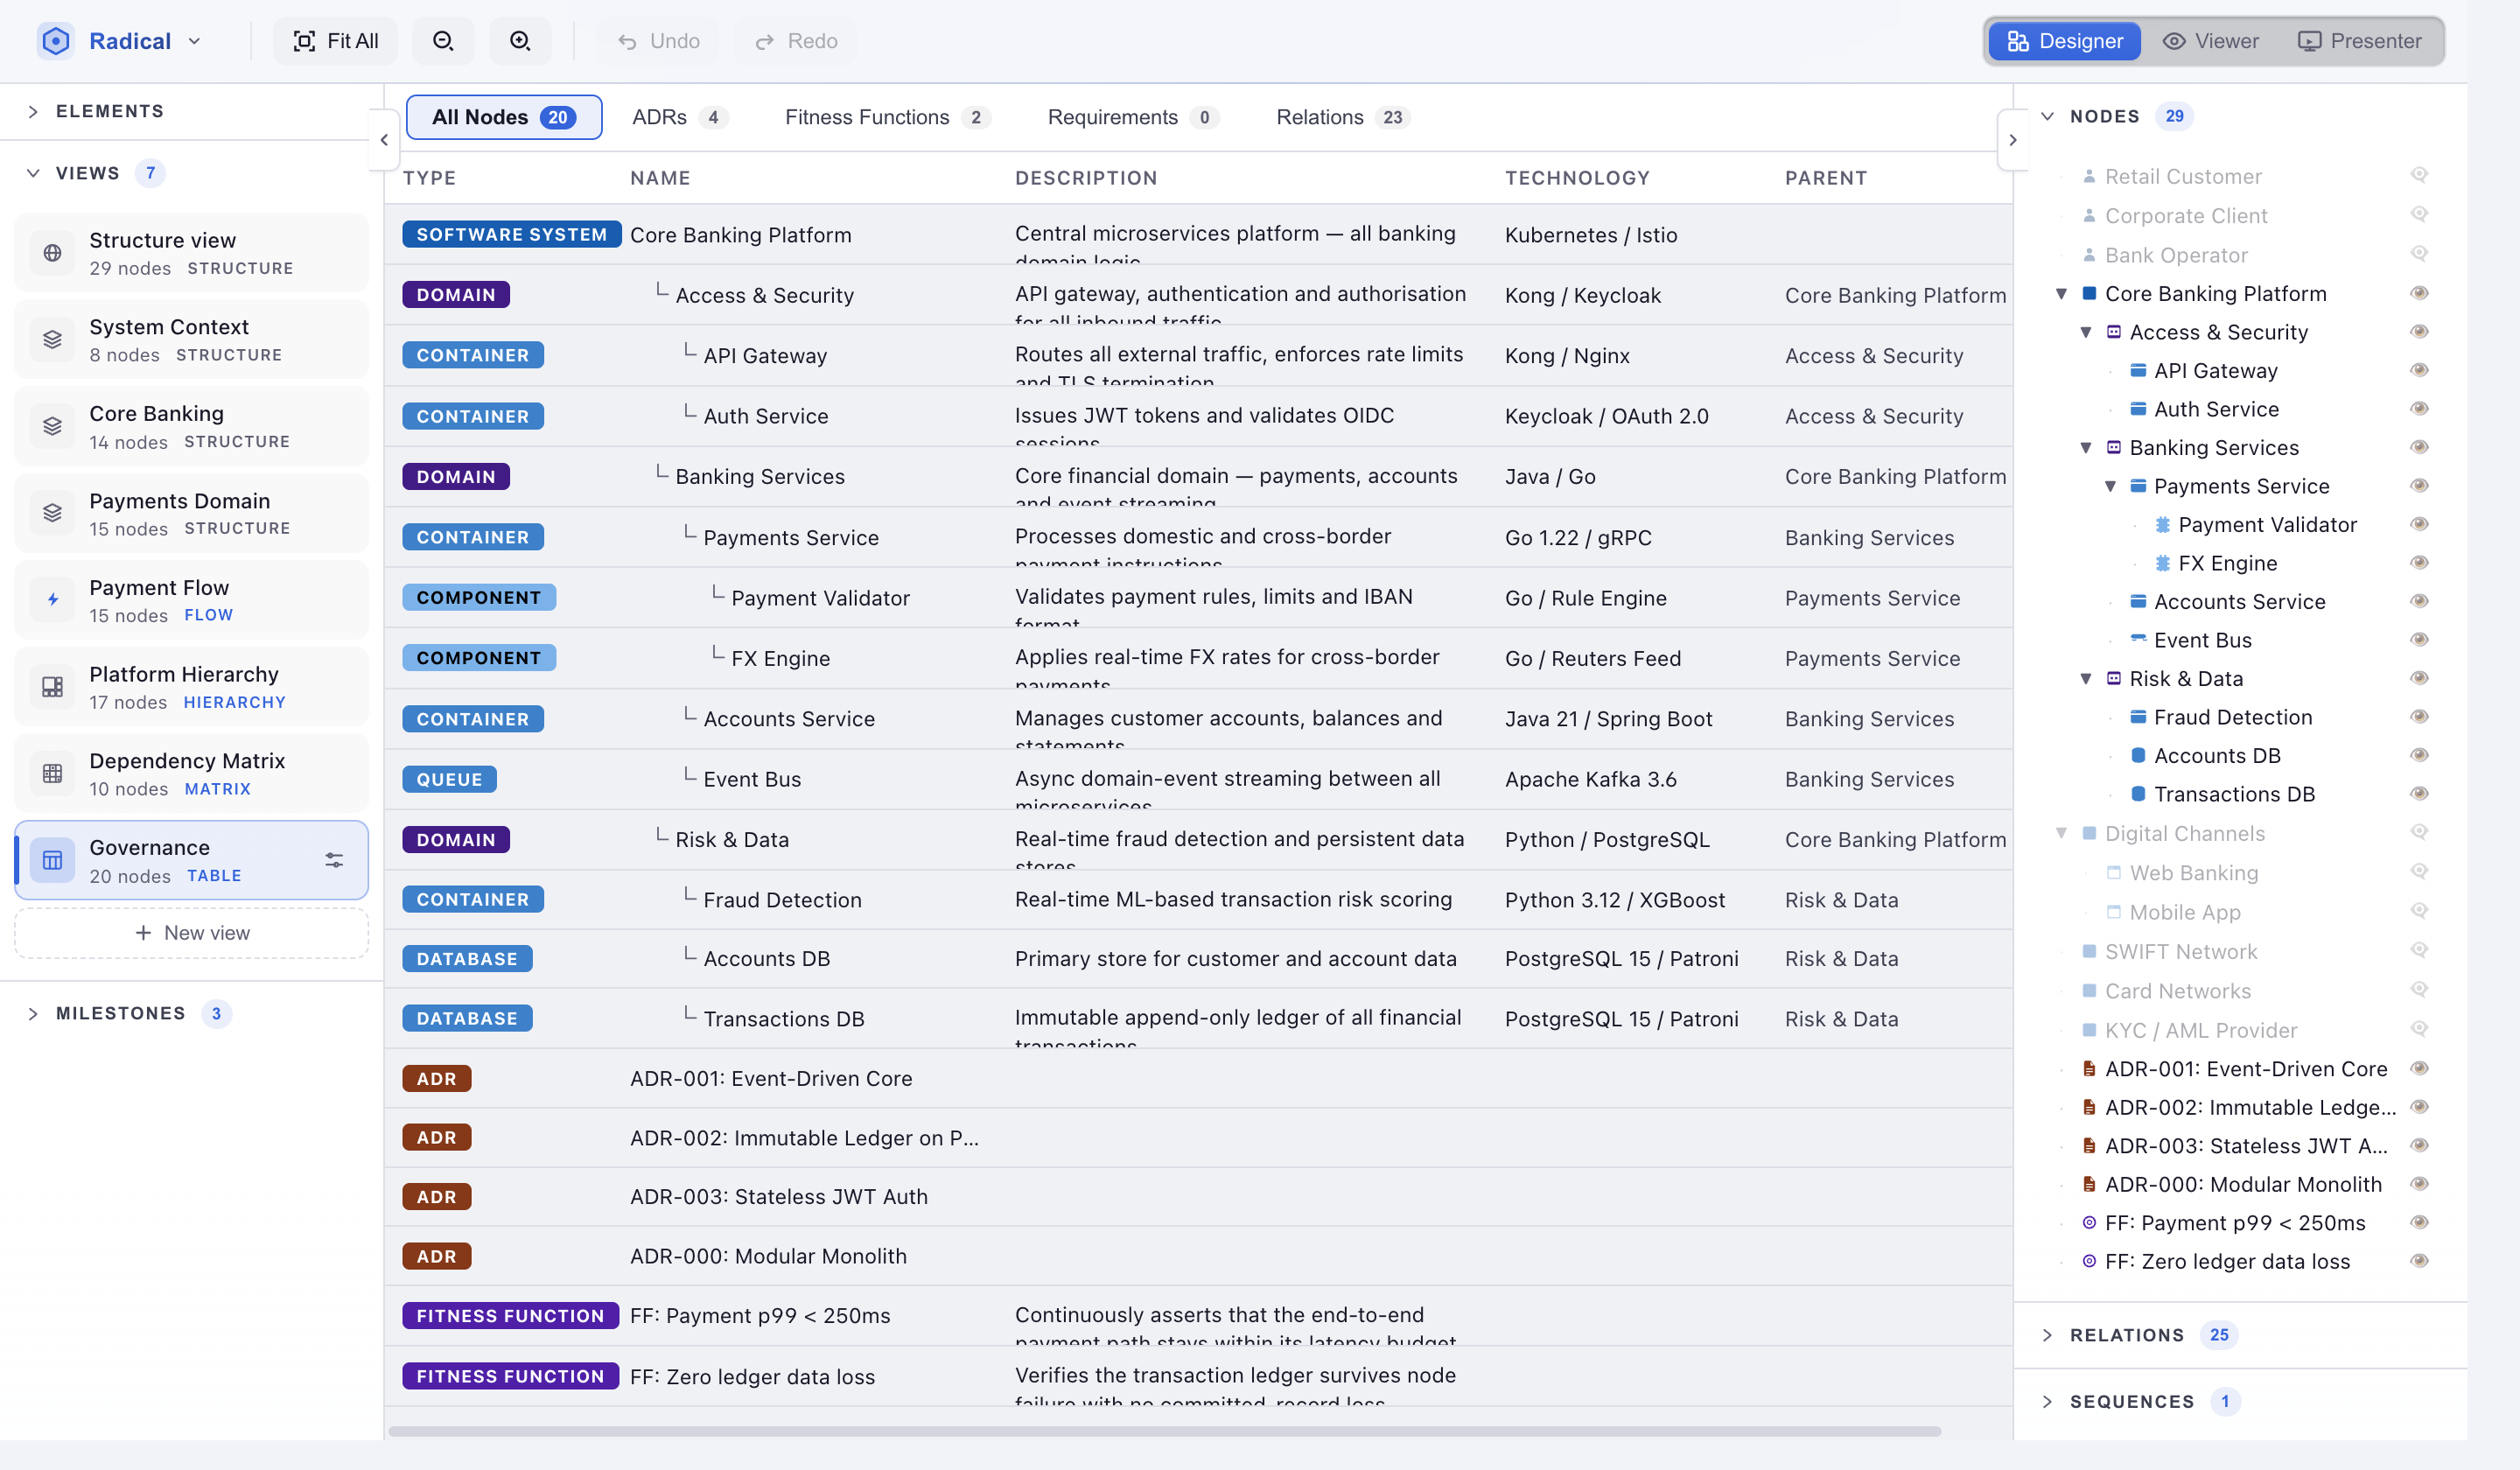Click the Radical hexagon logo icon
The image size is (2520, 1470).
tap(56, 41)
